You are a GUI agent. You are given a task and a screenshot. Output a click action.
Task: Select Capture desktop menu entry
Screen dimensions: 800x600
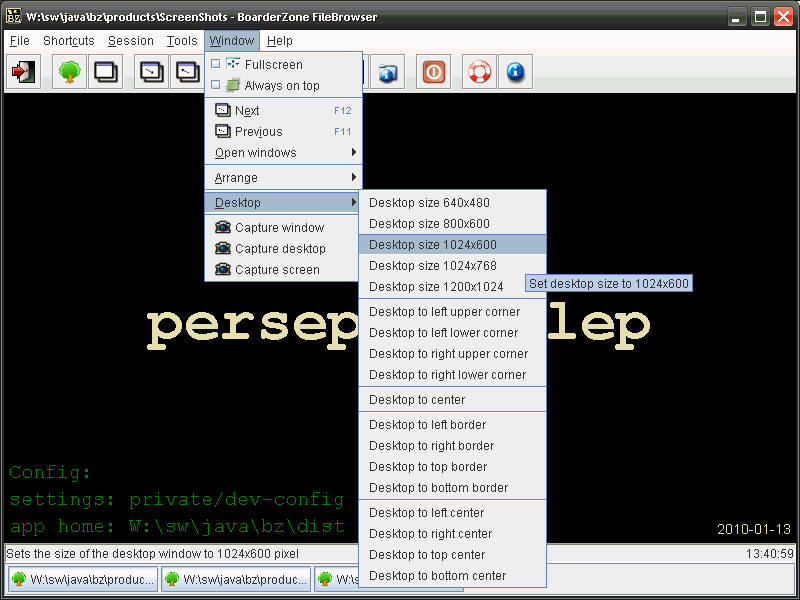[x=283, y=248]
